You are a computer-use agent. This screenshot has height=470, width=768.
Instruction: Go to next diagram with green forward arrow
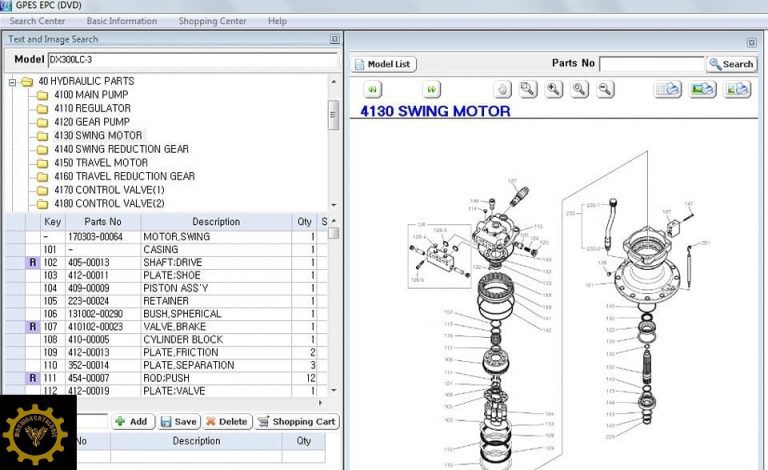pyautogui.click(x=431, y=89)
